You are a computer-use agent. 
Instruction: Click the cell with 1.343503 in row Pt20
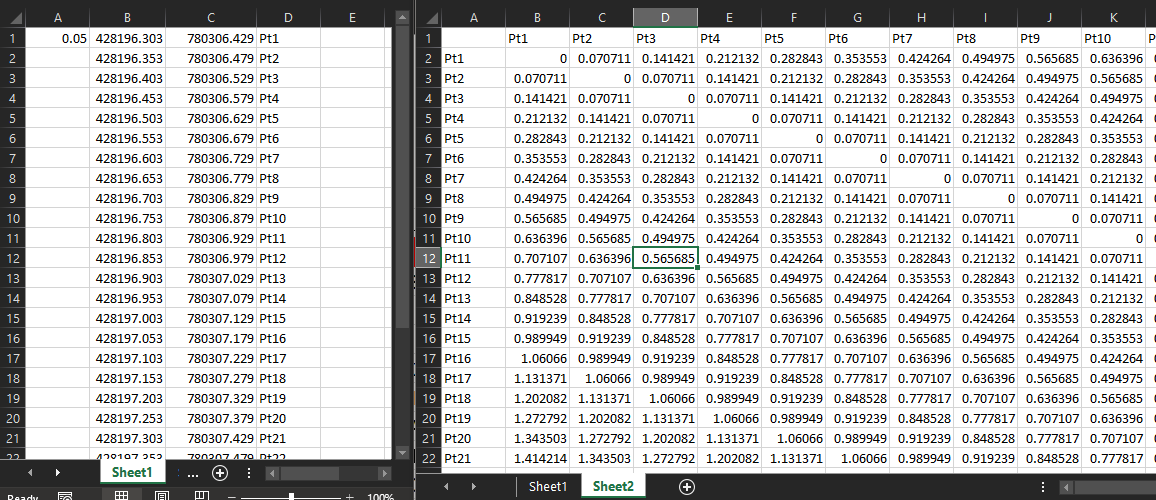(537, 438)
